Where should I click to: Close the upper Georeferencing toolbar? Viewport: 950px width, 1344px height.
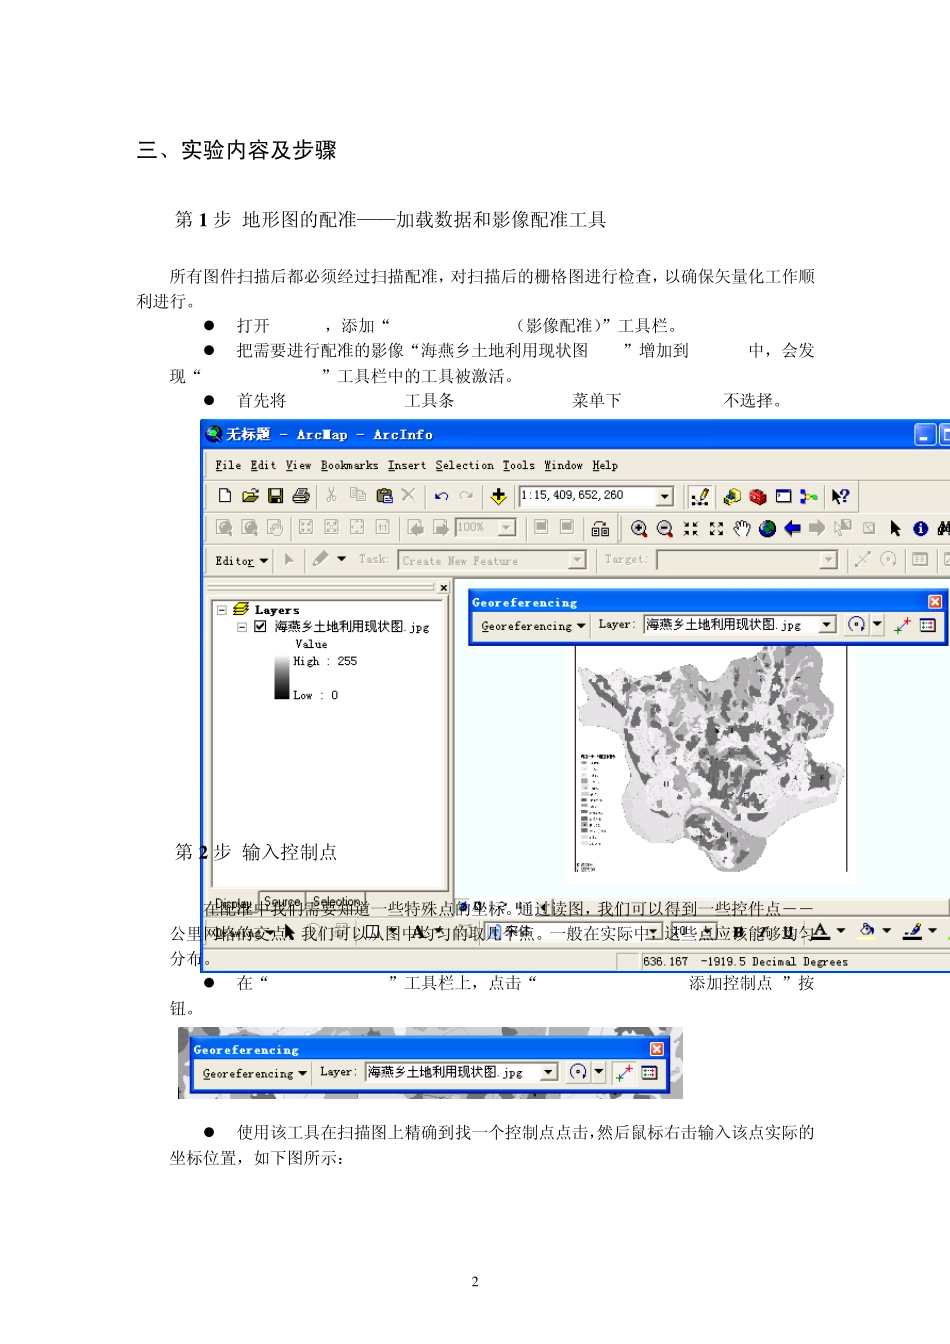(935, 602)
